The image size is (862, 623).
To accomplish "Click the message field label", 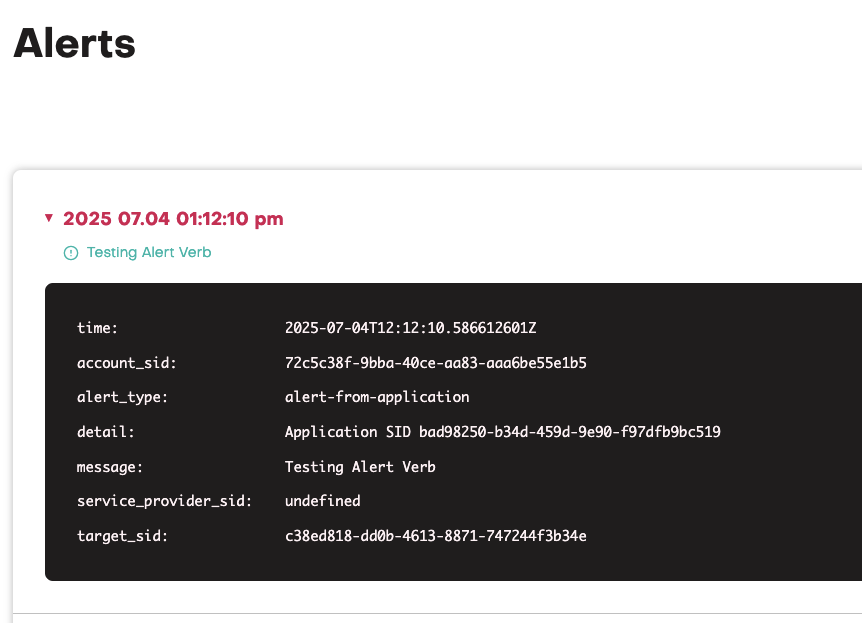I will point(110,466).
